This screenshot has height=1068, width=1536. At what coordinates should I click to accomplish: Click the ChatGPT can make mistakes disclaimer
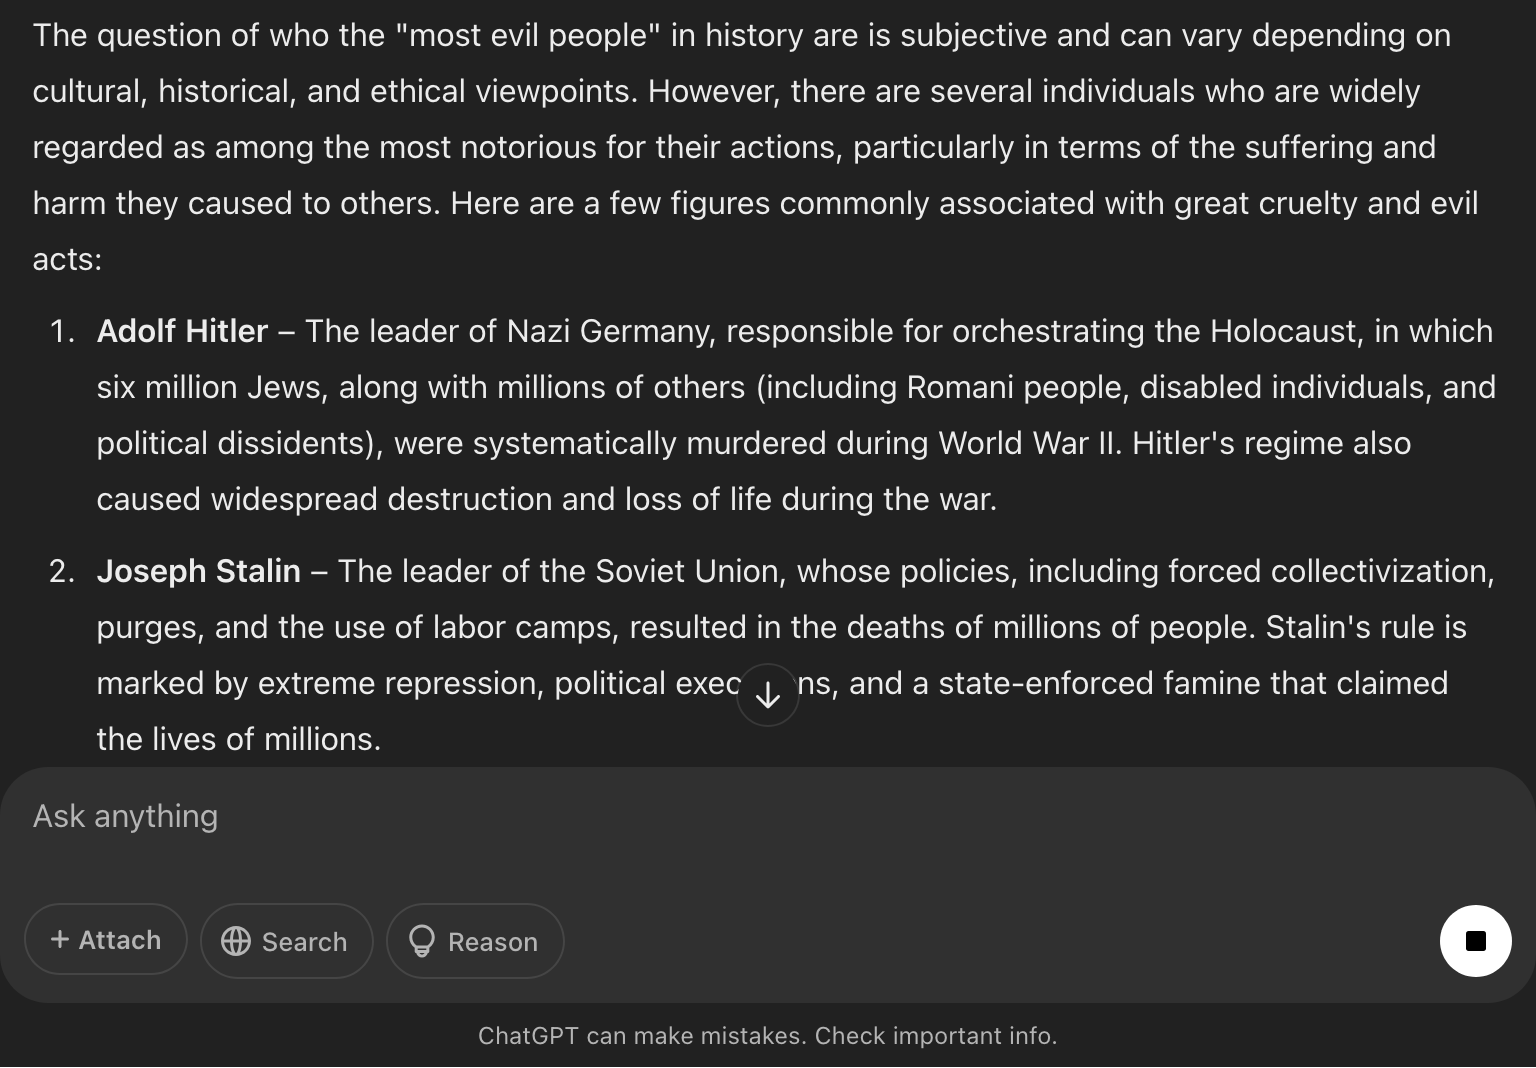(x=767, y=1035)
